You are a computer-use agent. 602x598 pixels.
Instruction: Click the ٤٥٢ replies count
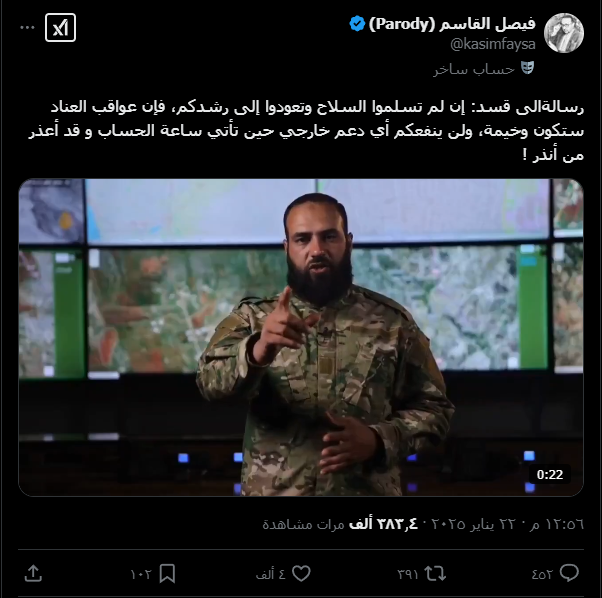[x=542, y=575]
